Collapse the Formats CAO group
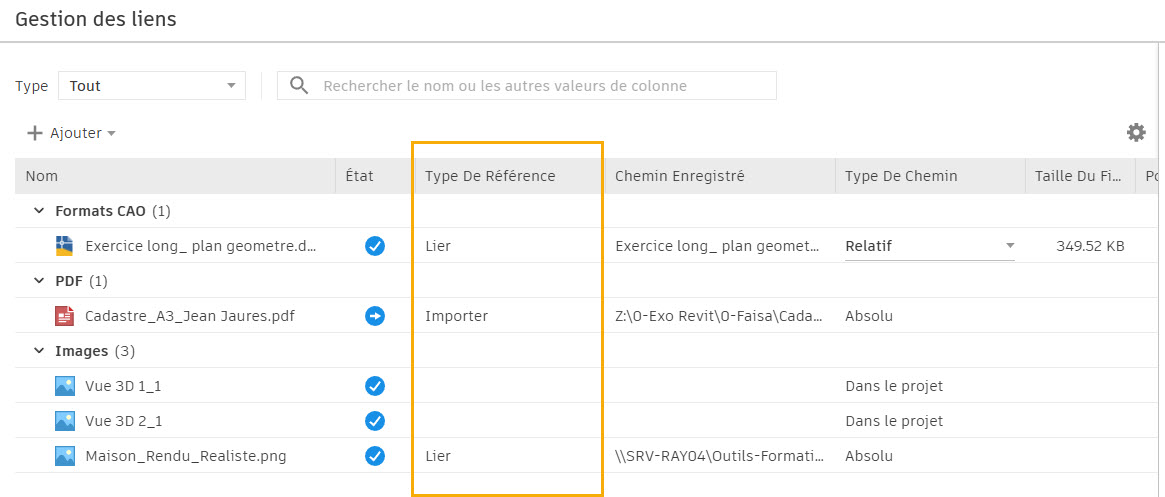The image size is (1165, 497). pyautogui.click(x=39, y=211)
